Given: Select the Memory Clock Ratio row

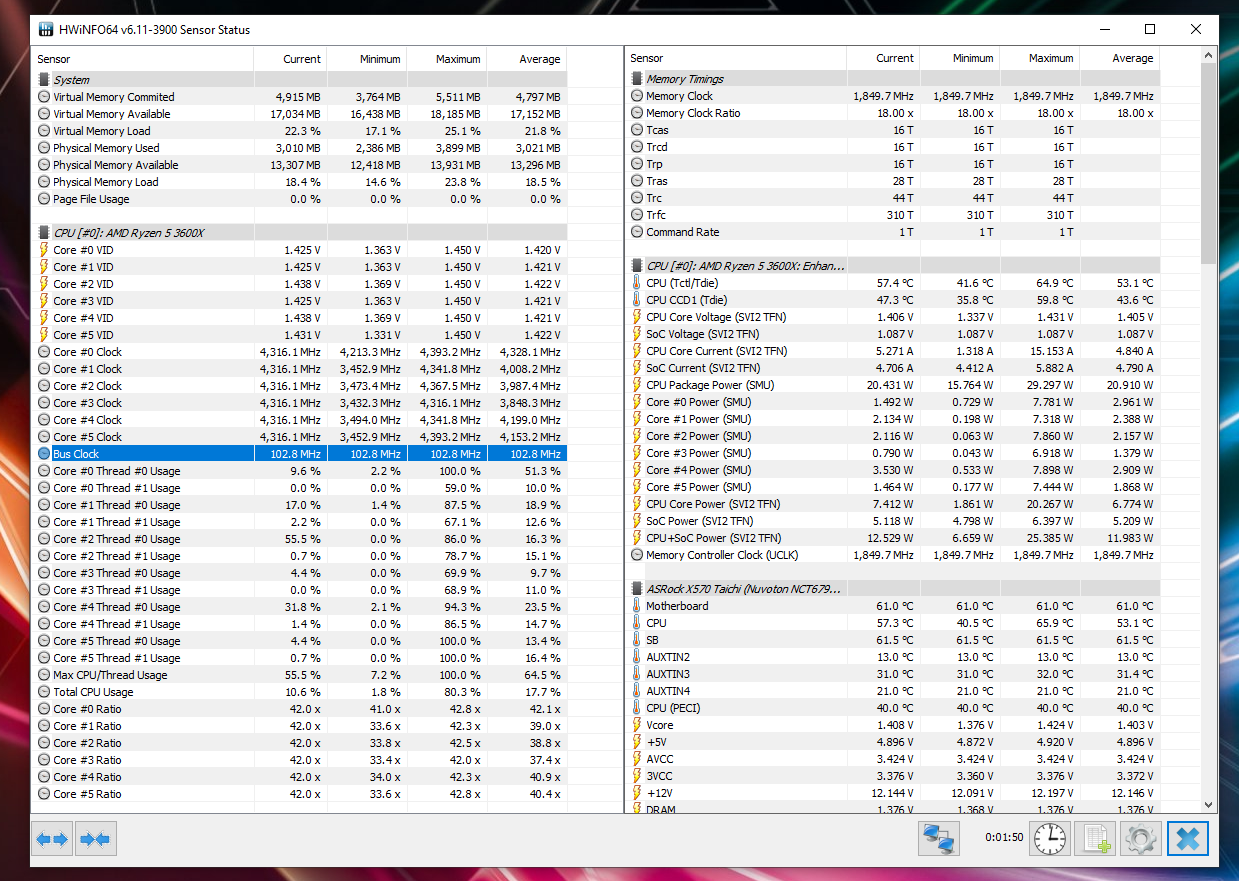Looking at the screenshot, I should pyautogui.click(x=893, y=113).
